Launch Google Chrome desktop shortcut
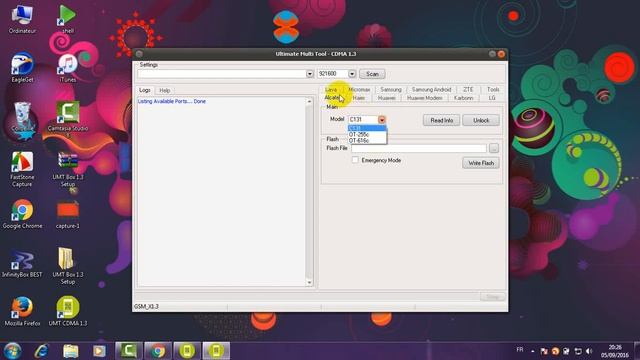The width and height of the screenshot is (640, 360). coord(22,214)
